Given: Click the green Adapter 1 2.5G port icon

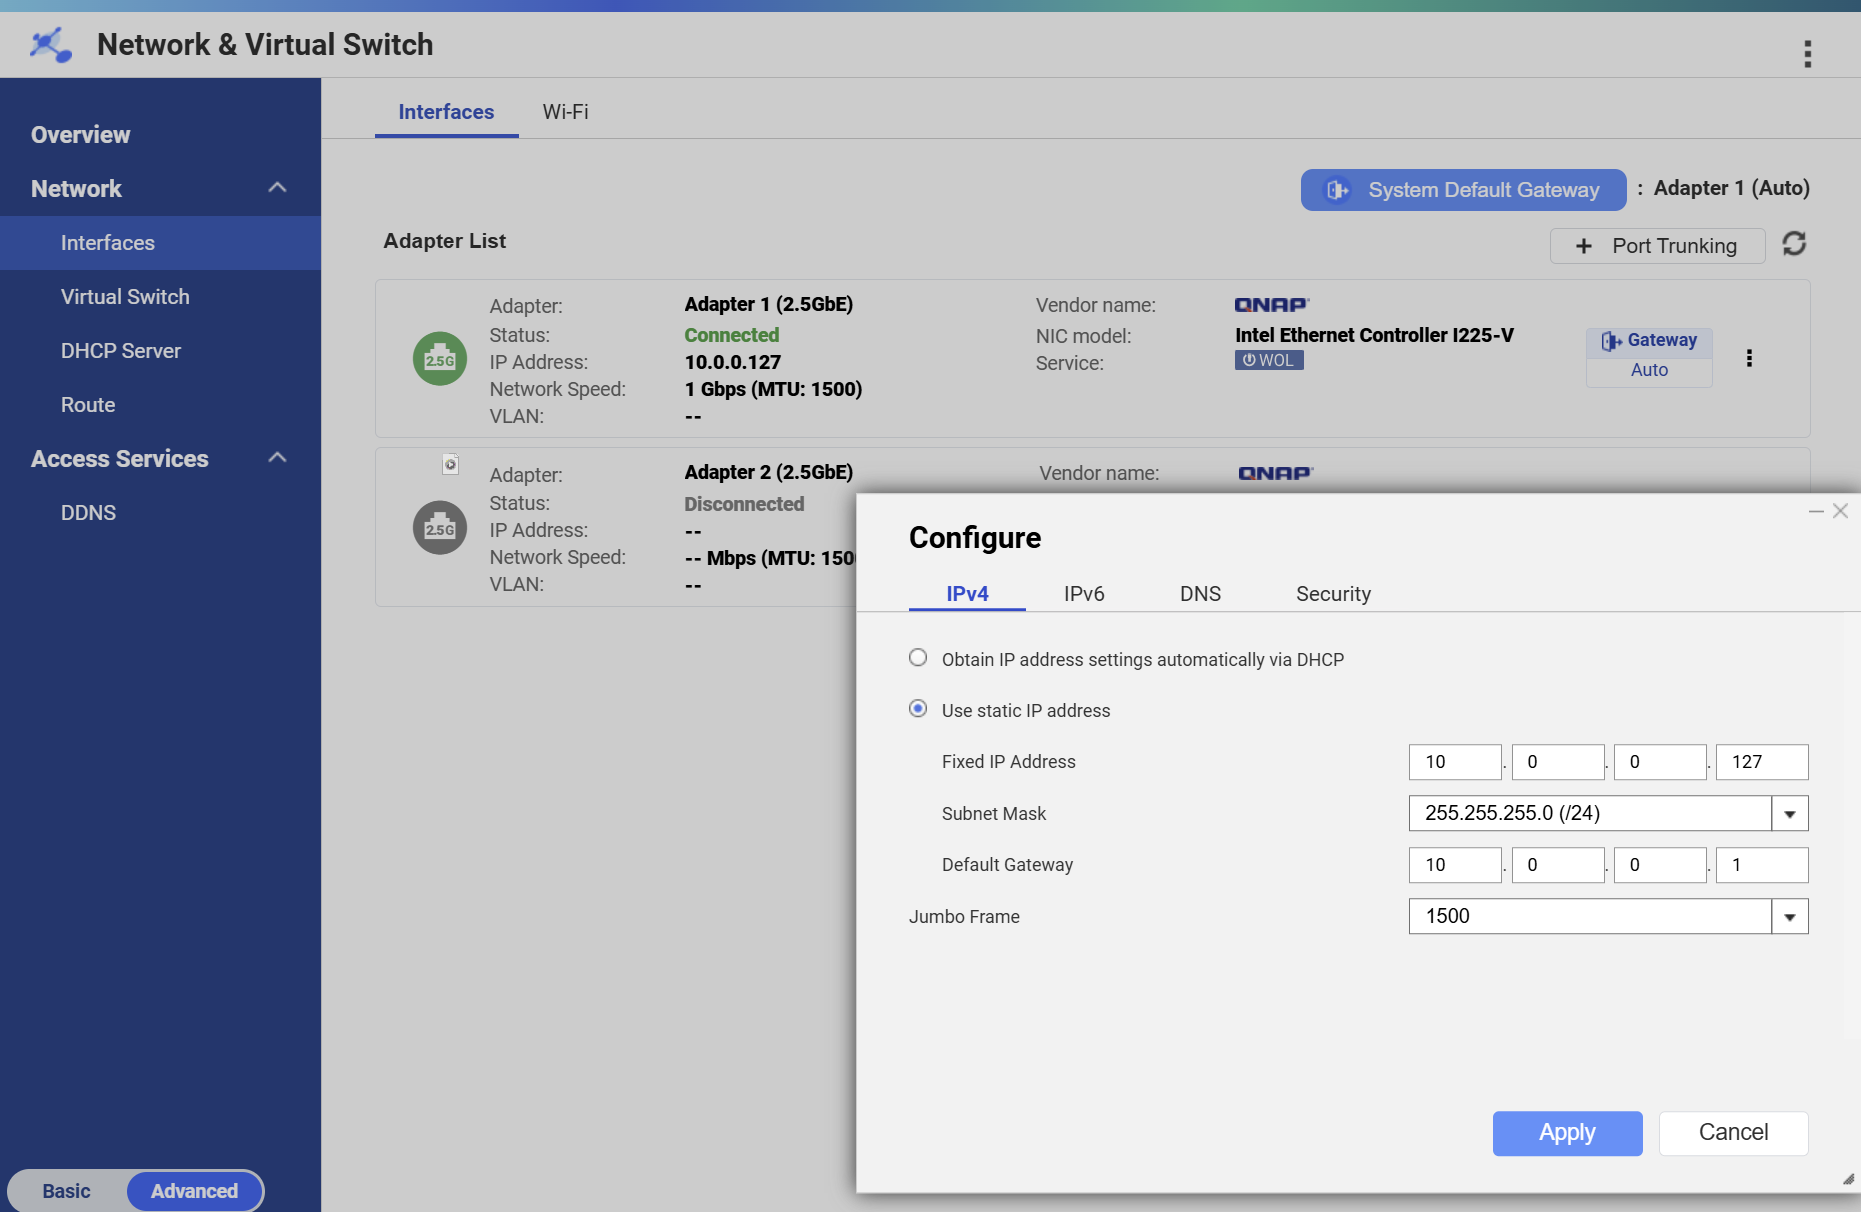Looking at the screenshot, I should [440, 359].
